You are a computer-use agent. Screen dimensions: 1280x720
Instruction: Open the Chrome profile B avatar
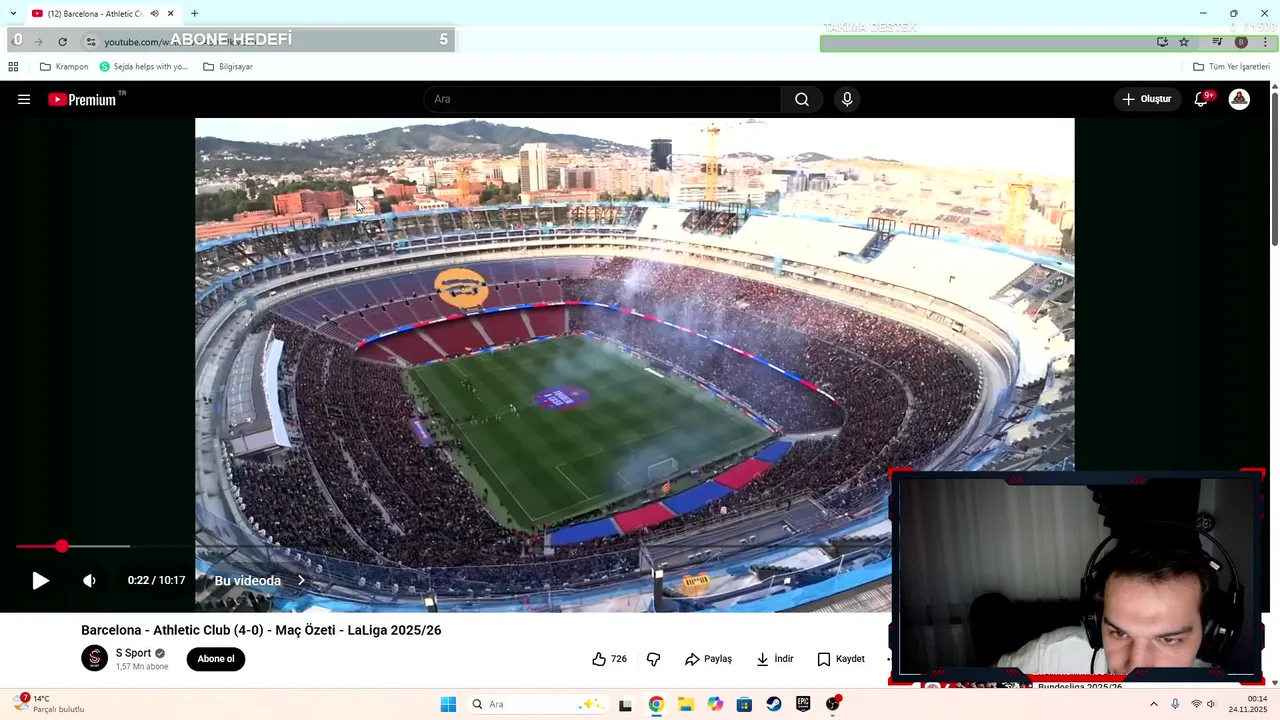[x=1241, y=42]
